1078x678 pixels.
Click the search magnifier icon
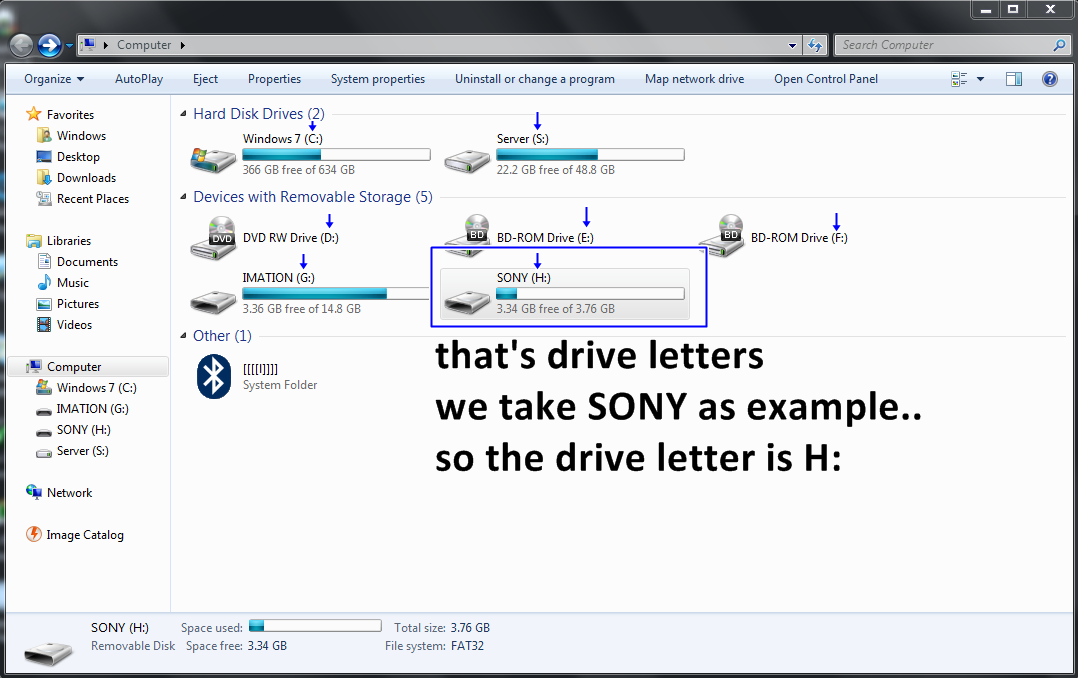1060,45
